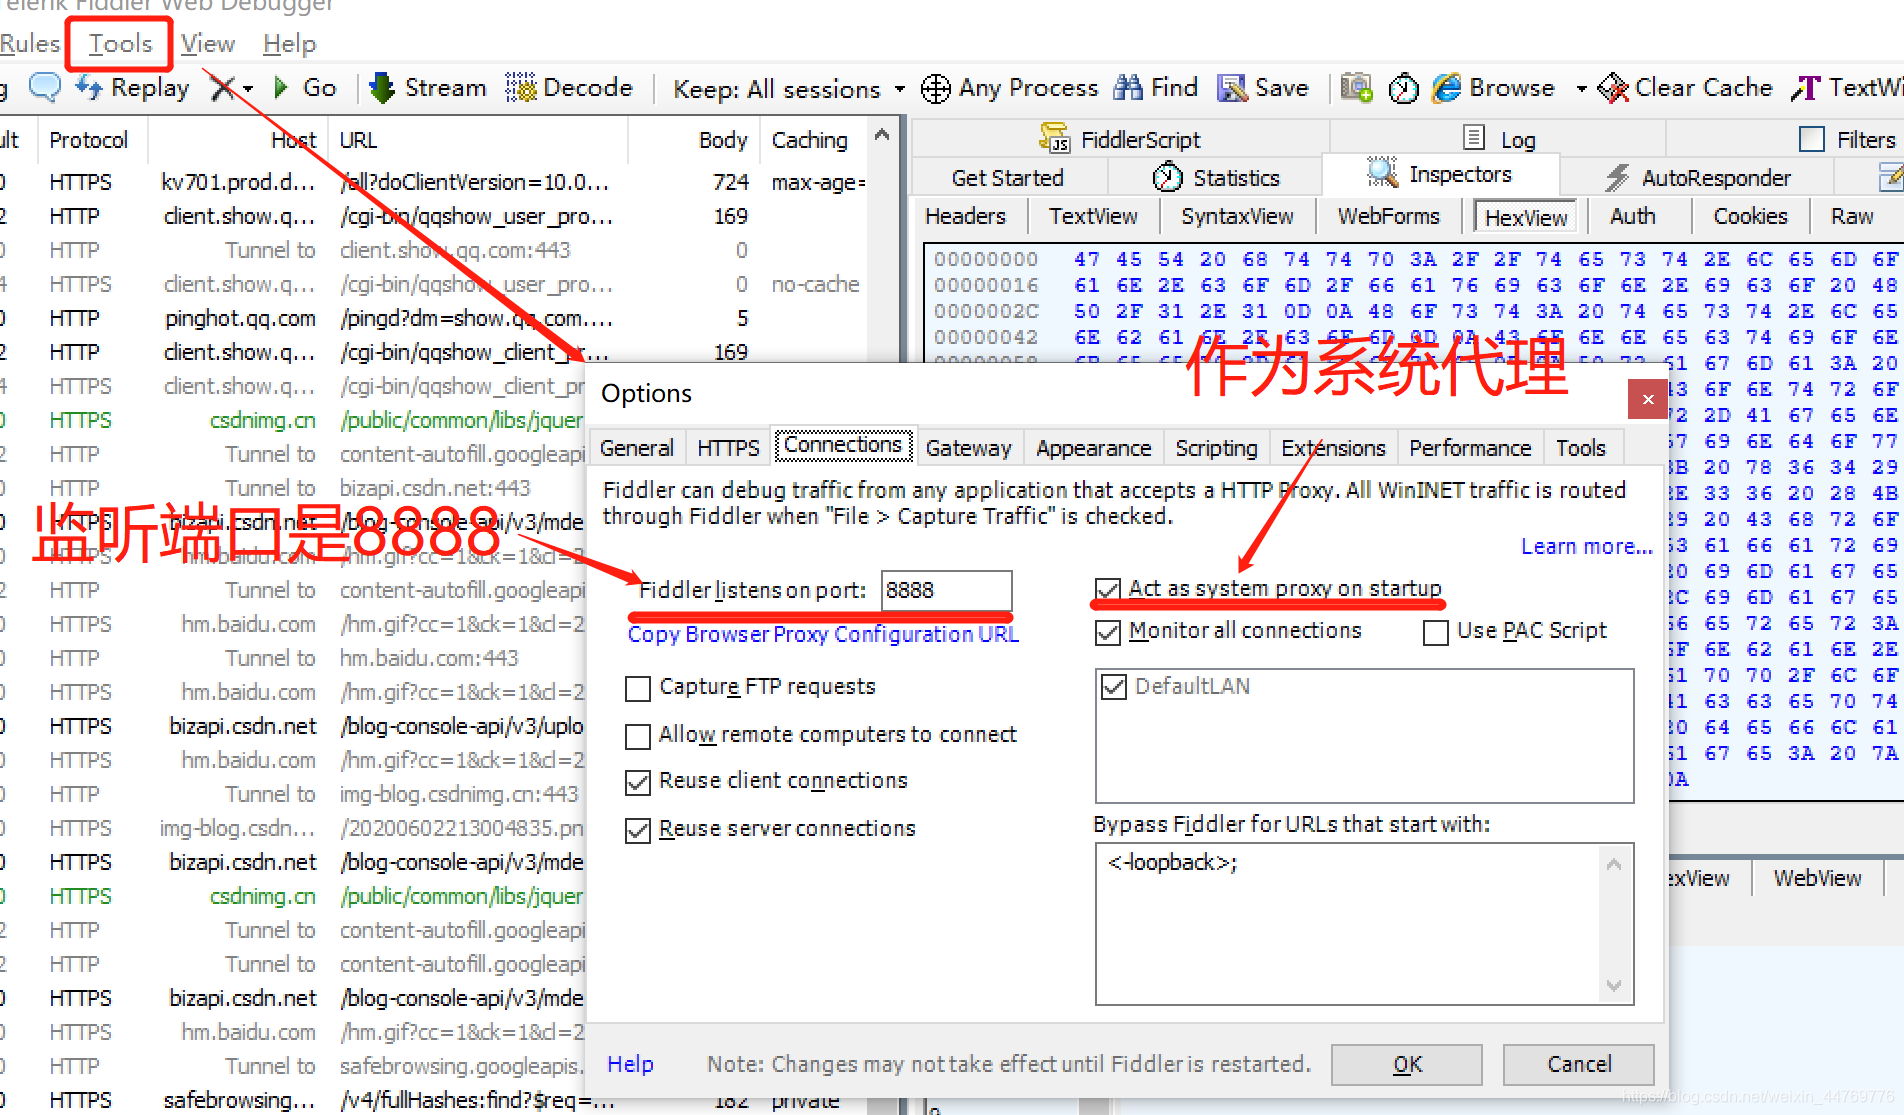Viewport: 1904px width, 1115px height.
Task: Toggle Monitor all connections checkbox
Action: tap(1107, 632)
